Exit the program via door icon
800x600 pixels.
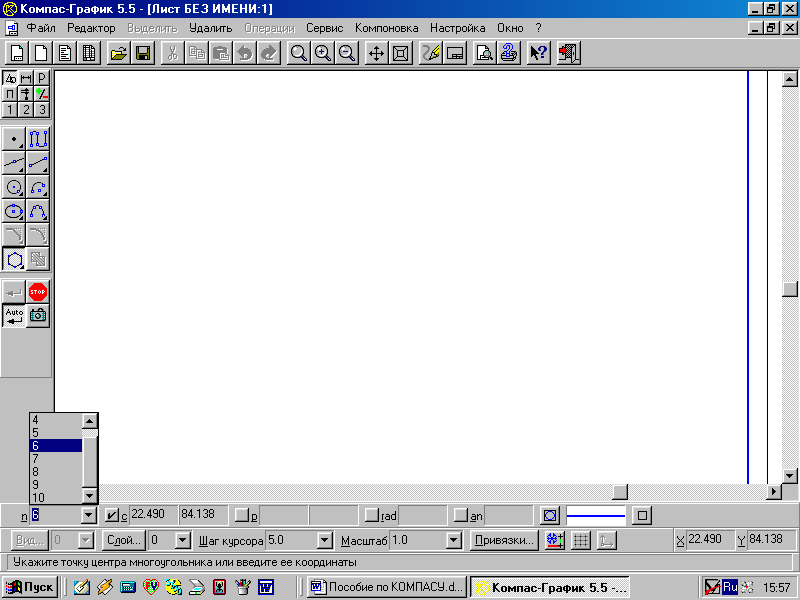pos(568,53)
